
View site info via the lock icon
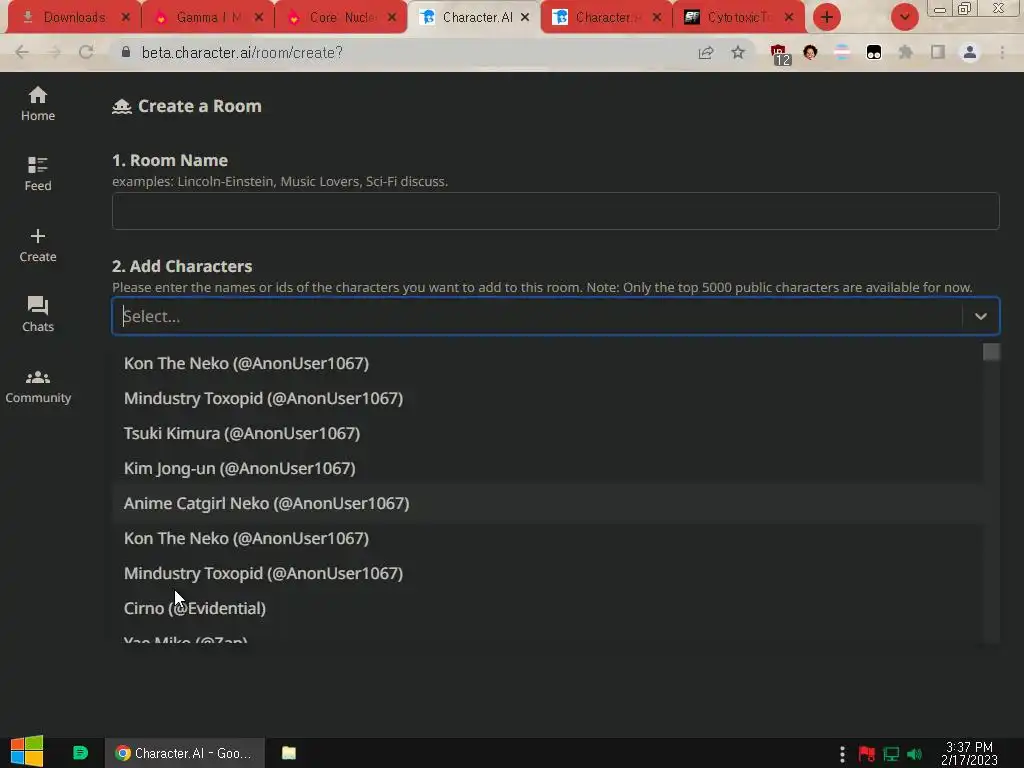point(126,52)
